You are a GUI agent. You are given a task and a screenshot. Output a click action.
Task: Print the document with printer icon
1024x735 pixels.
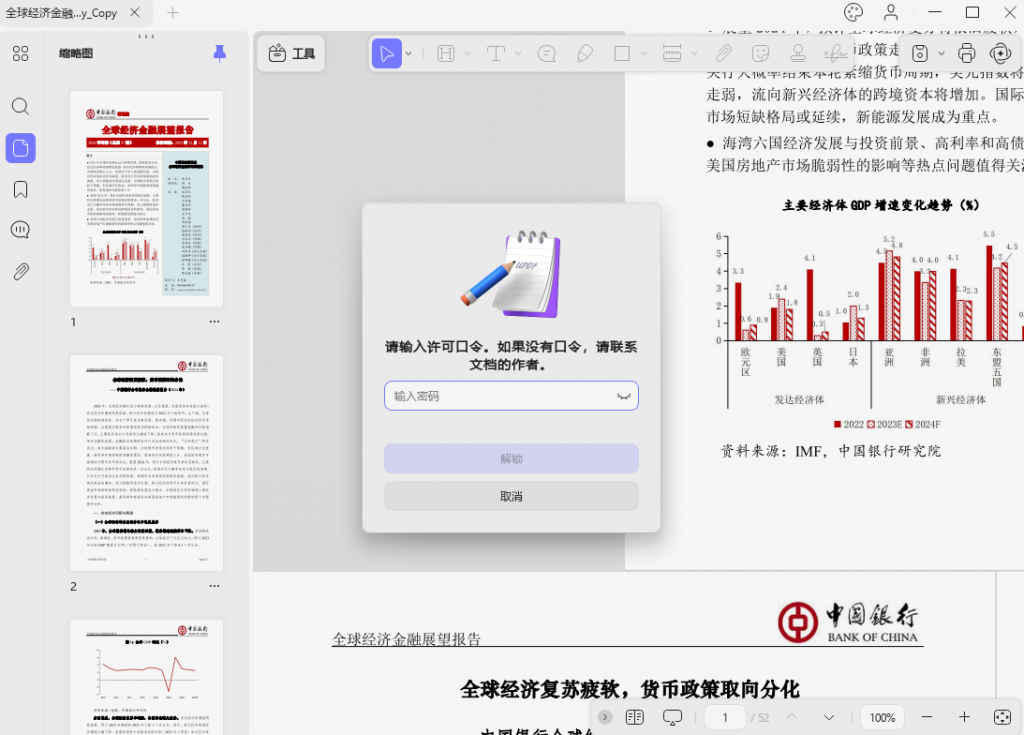967,53
